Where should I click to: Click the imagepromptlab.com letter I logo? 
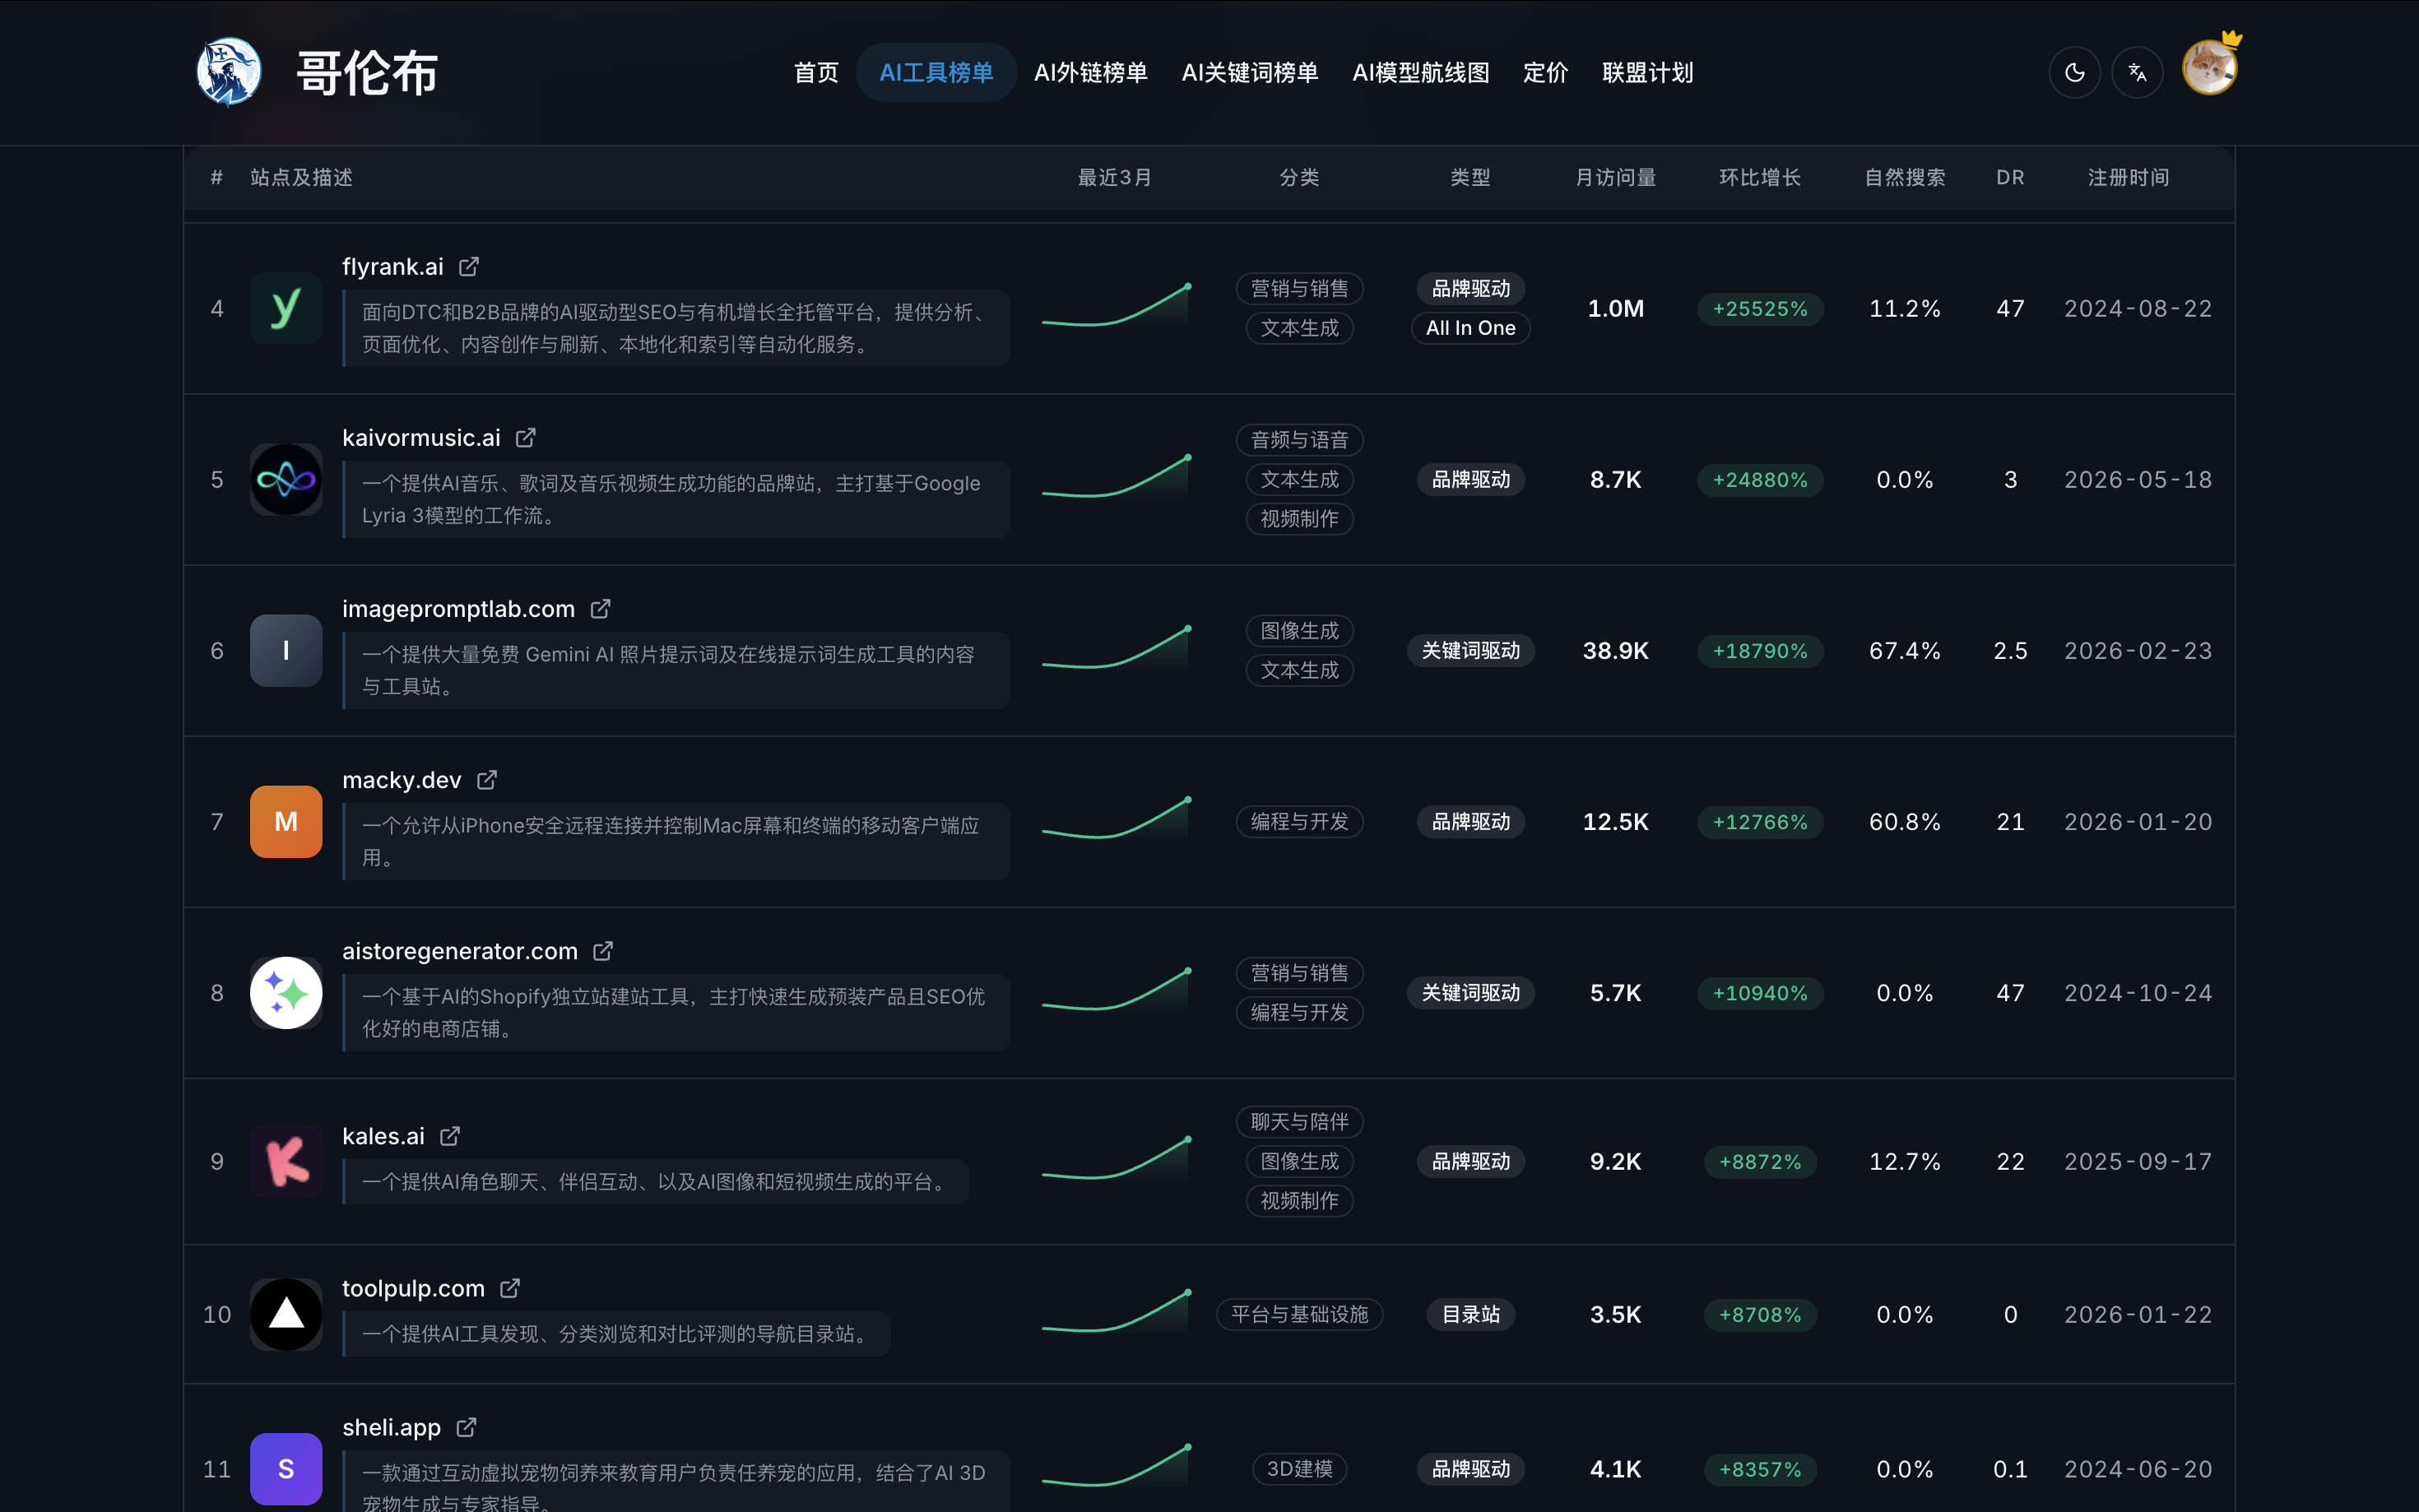(286, 651)
